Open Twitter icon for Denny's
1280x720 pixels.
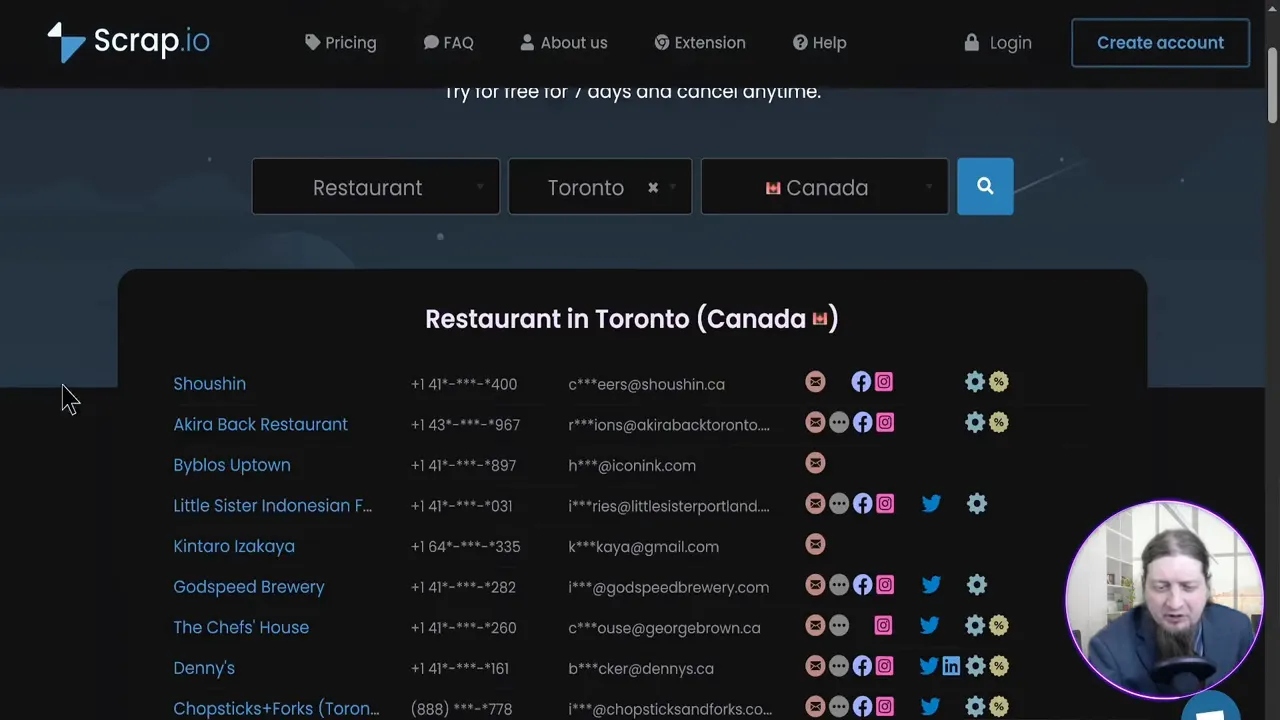tap(929, 666)
